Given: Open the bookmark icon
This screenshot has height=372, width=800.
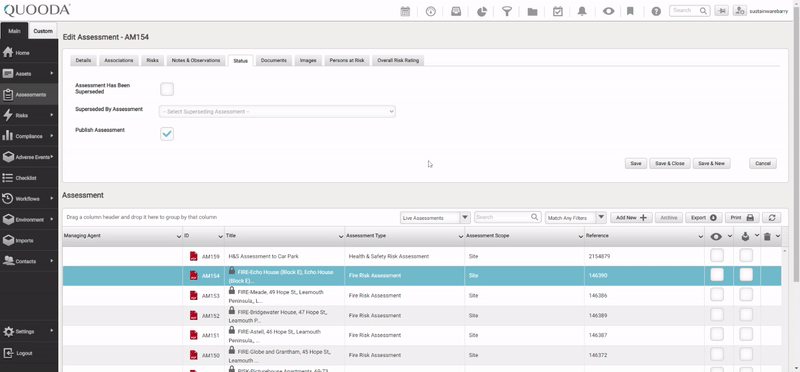Looking at the screenshot, I should coord(630,11).
